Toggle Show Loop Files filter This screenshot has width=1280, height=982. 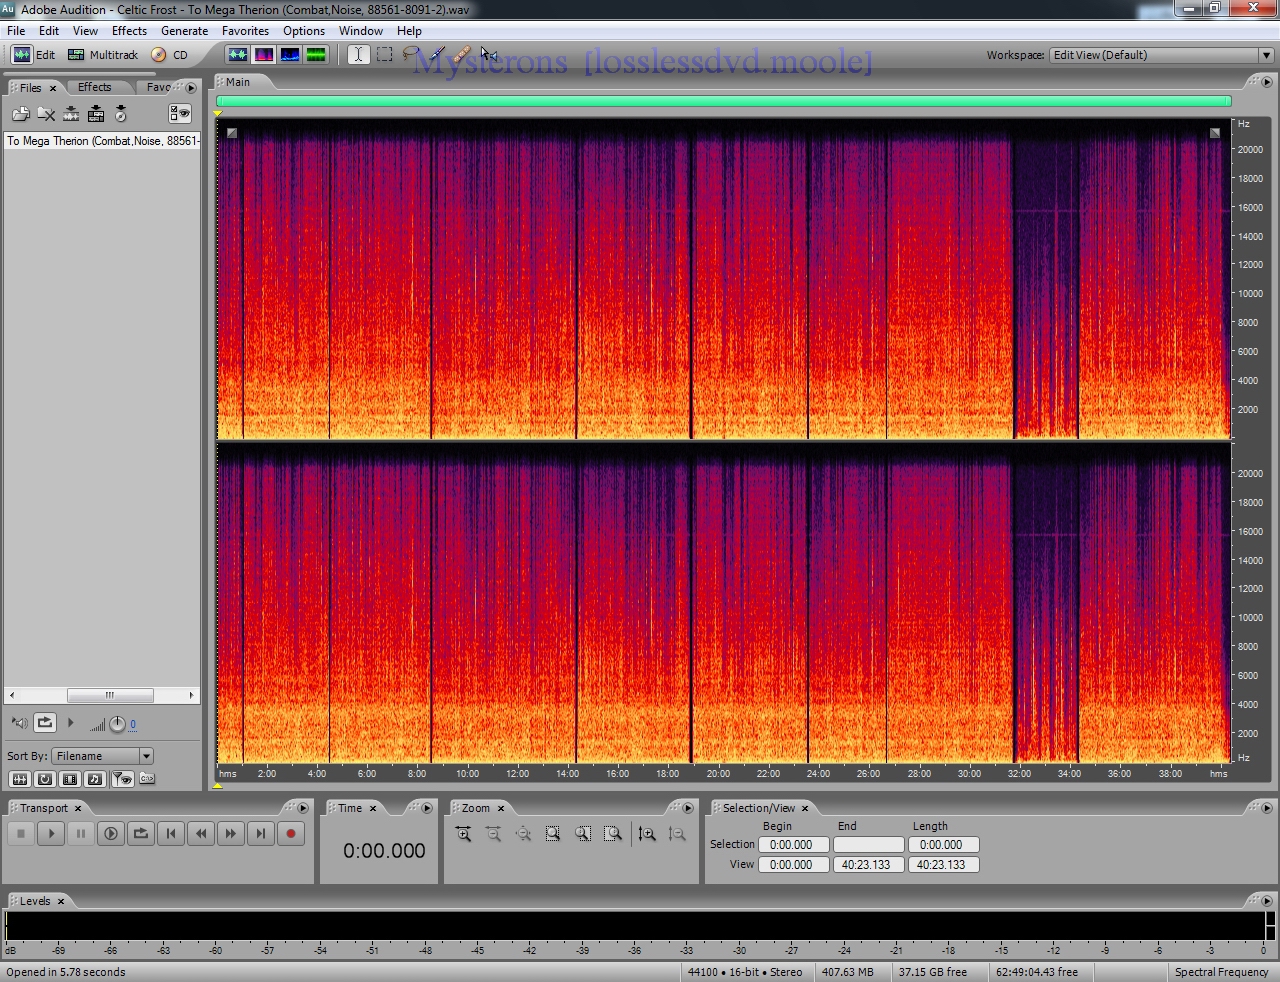tap(45, 779)
